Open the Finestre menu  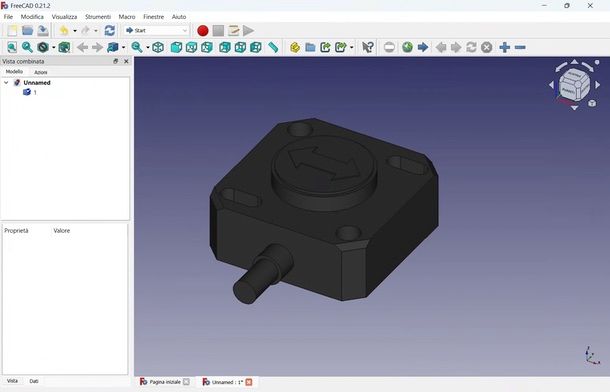(154, 17)
